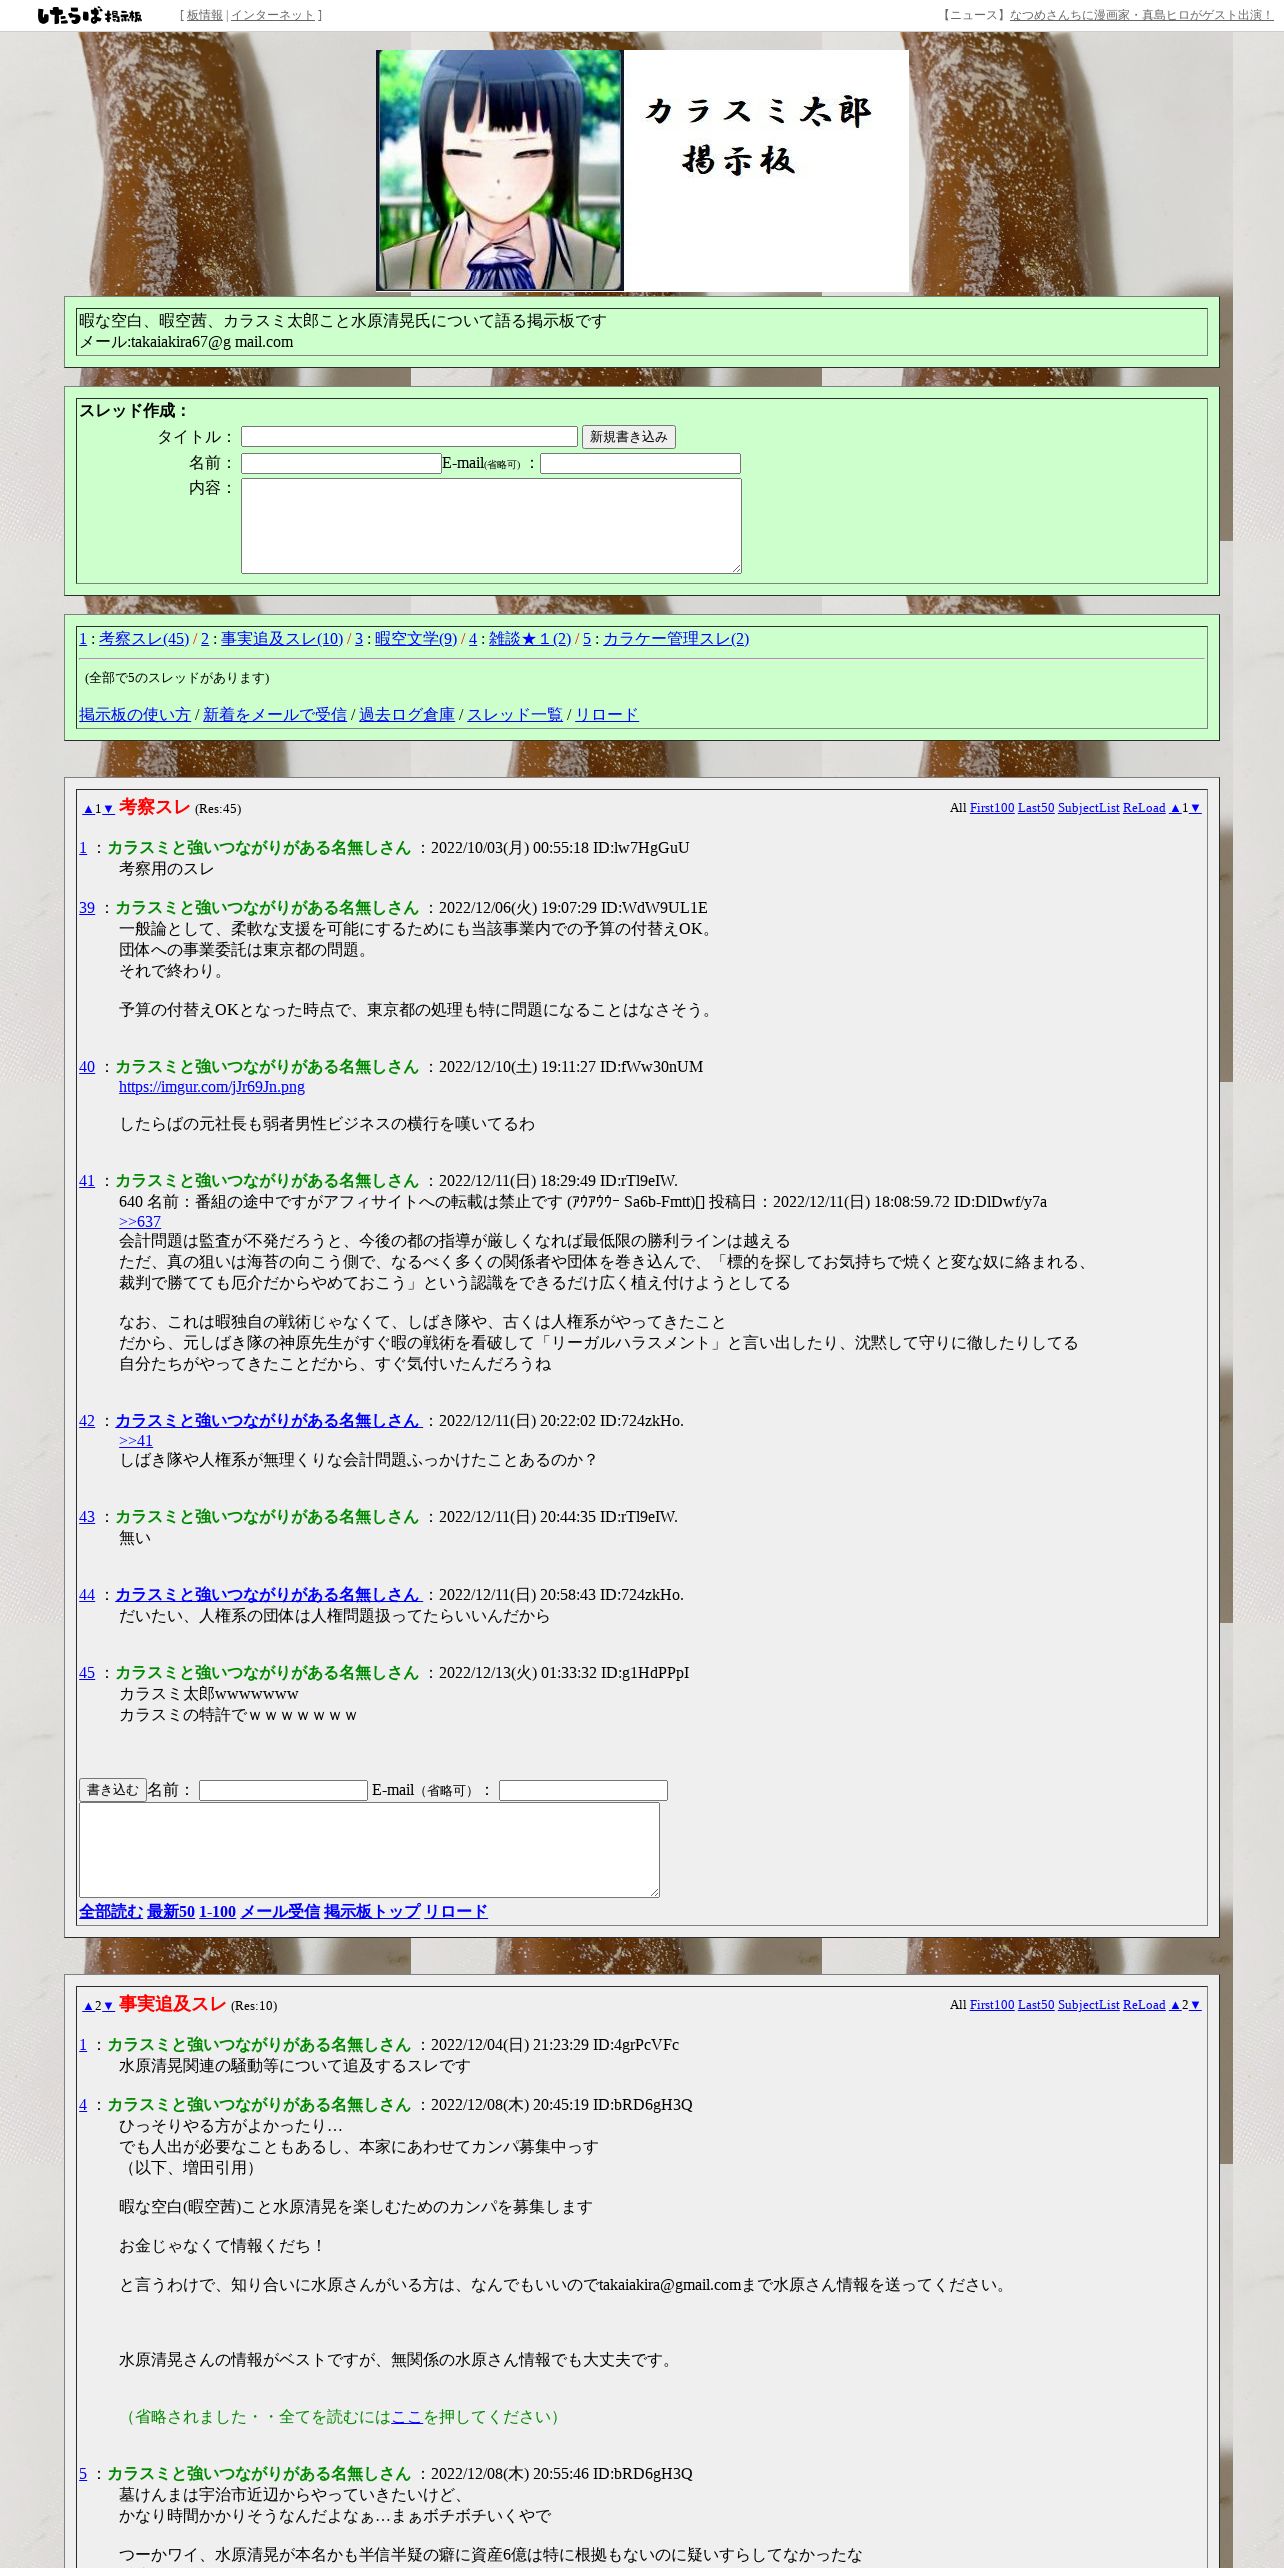Open メール受信 link under reply form
Viewport: 1284px width, 2568px height.
(280, 1912)
